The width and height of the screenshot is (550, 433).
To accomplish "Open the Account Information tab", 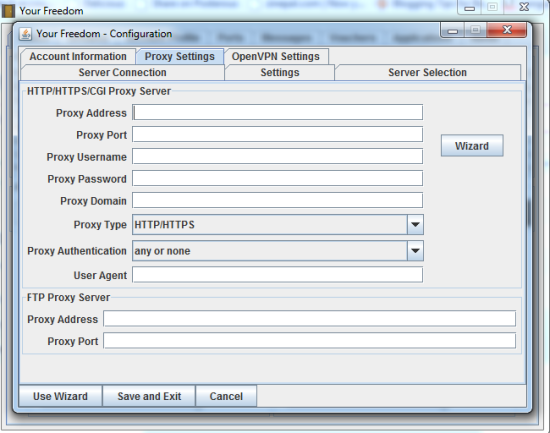I will pyautogui.click(x=78, y=56).
